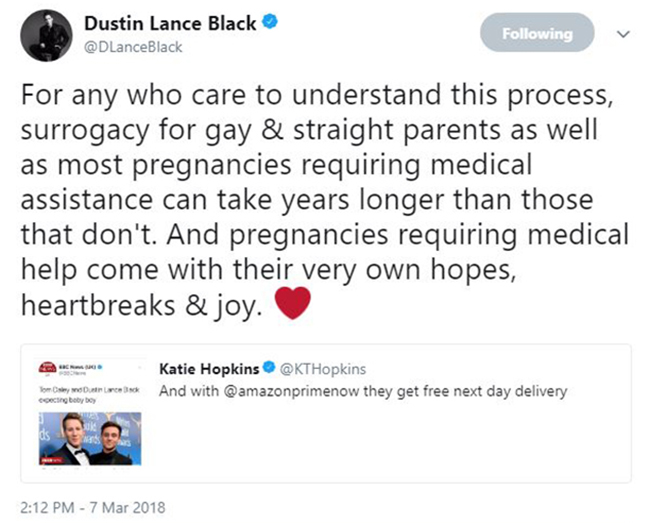The width and height of the screenshot is (650, 523).
Task: Click Dustin Lance Black's profile avatar
Action: click(45, 36)
